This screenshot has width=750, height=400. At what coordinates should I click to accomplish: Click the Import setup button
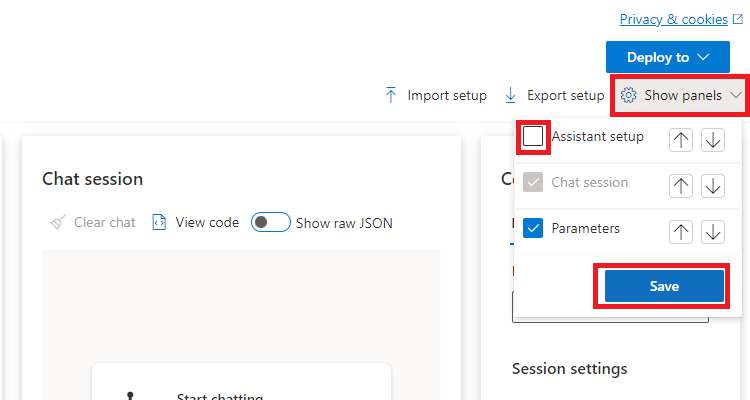tap(436, 95)
